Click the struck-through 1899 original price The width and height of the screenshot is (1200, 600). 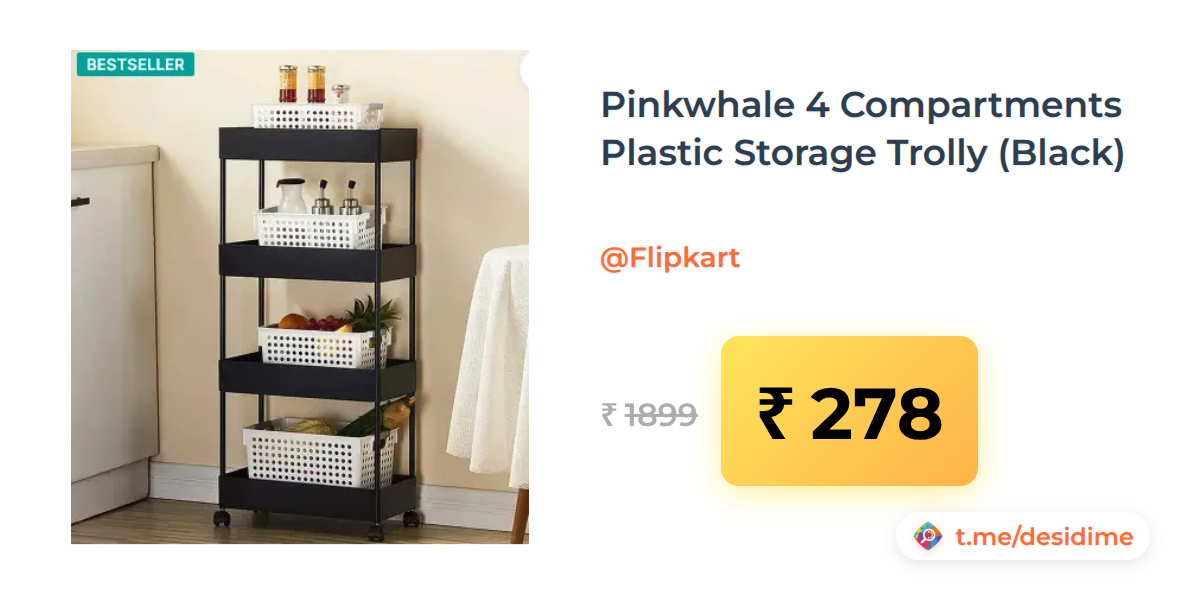click(661, 414)
